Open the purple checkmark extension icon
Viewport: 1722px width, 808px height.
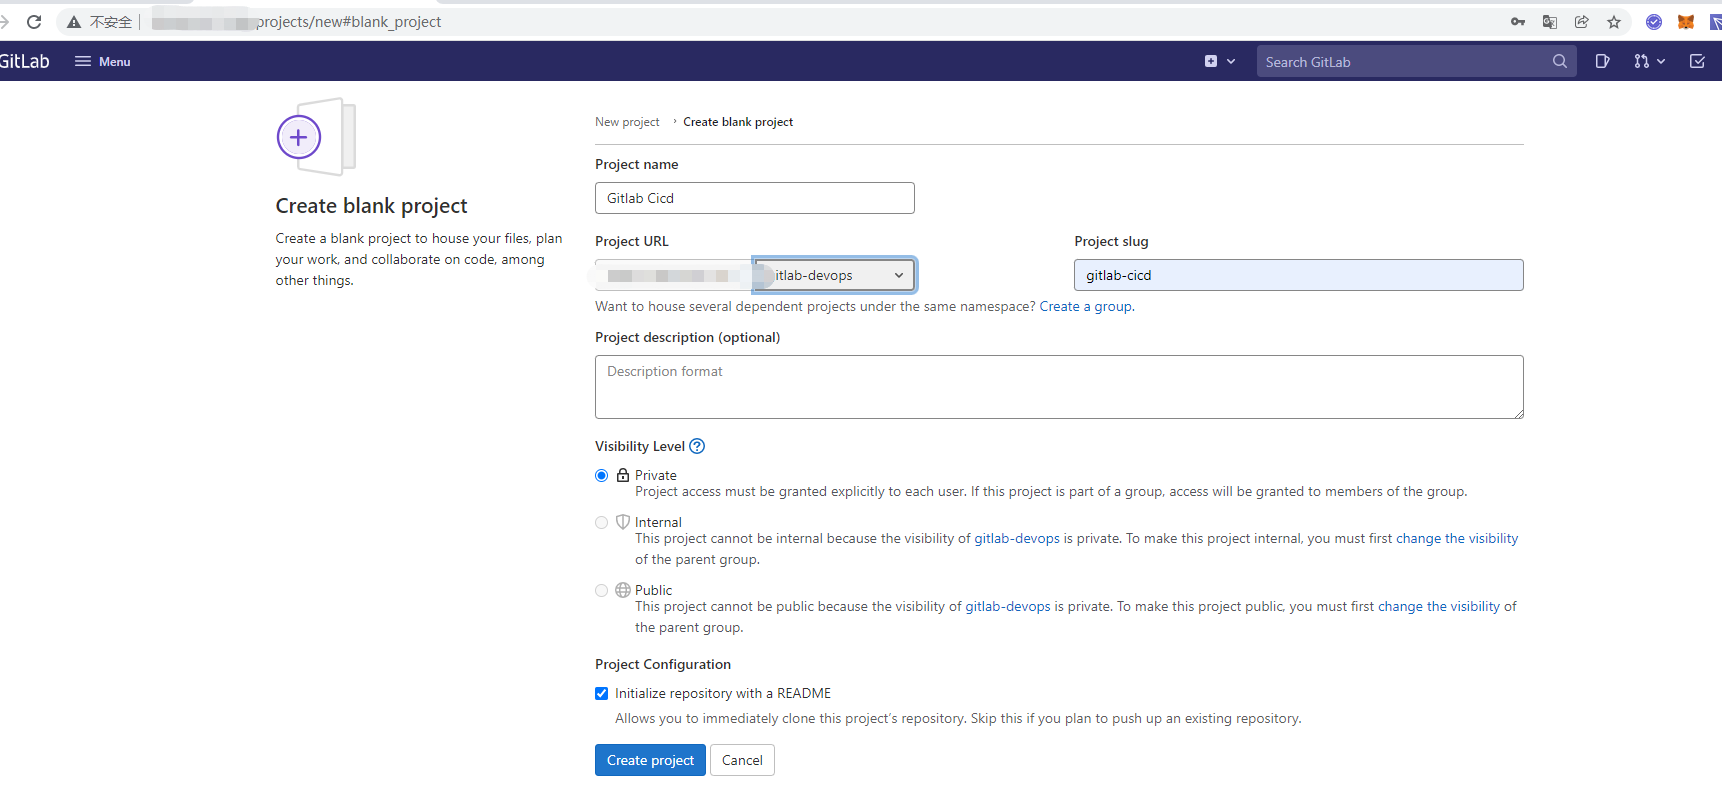(x=1654, y=22)
